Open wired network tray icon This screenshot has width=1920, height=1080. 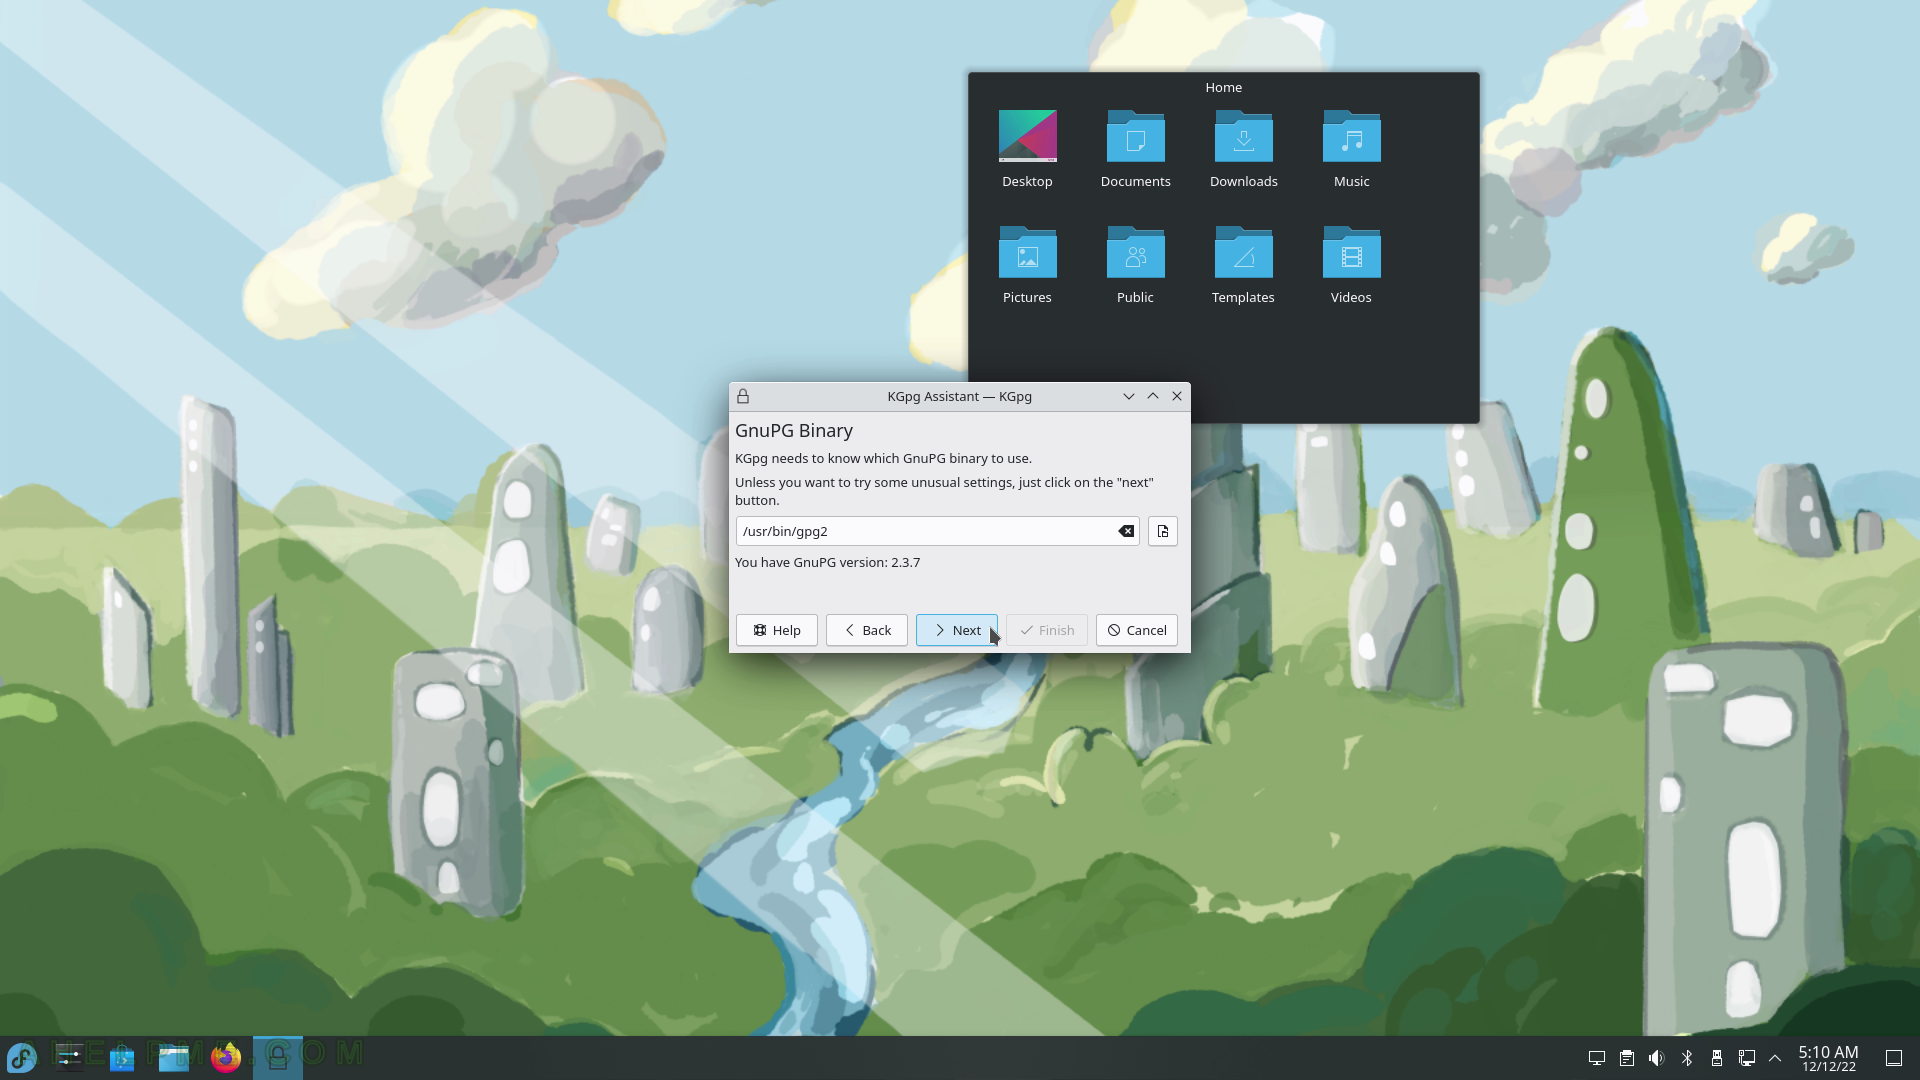(1747, 1058)
